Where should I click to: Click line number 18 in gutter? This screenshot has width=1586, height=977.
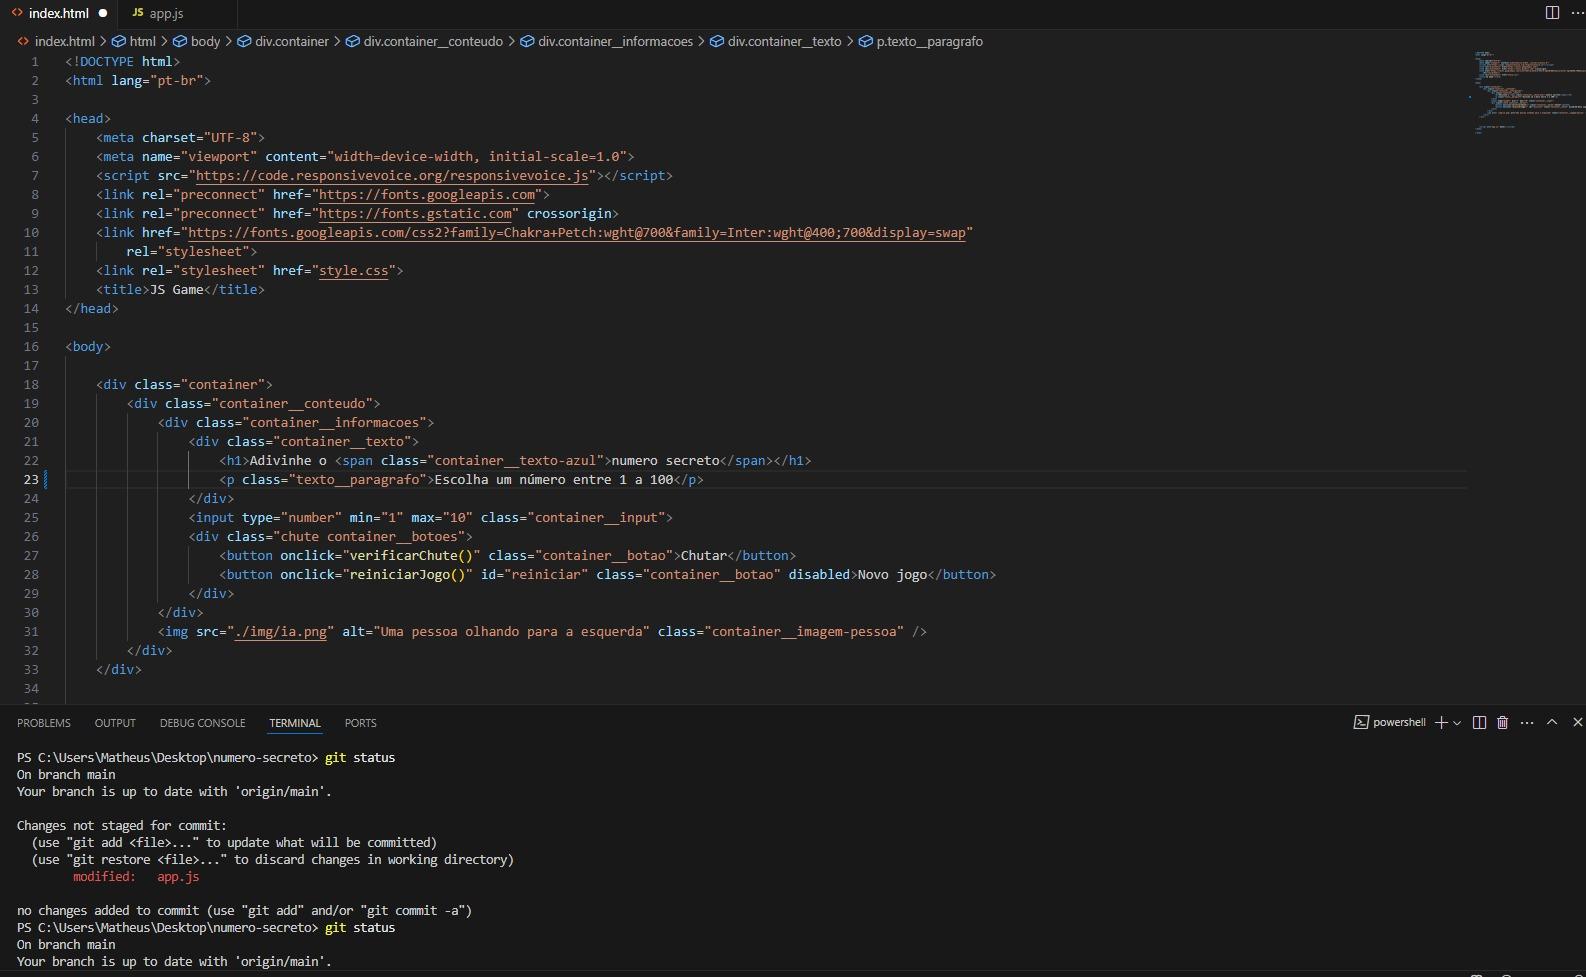click(x=31, y=384)
